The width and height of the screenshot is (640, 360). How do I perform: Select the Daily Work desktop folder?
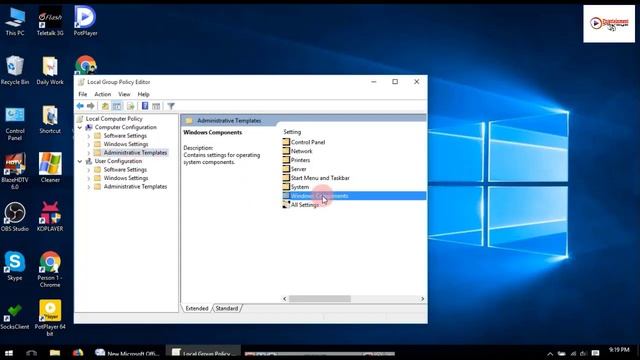(50, 70)
